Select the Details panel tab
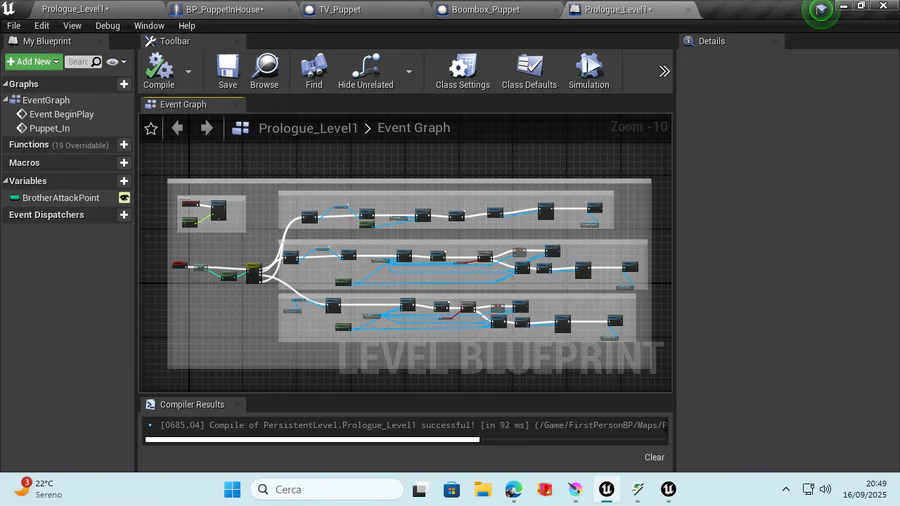Image resolution: width=900 pixels, height=506 pixels. [711, 41]
